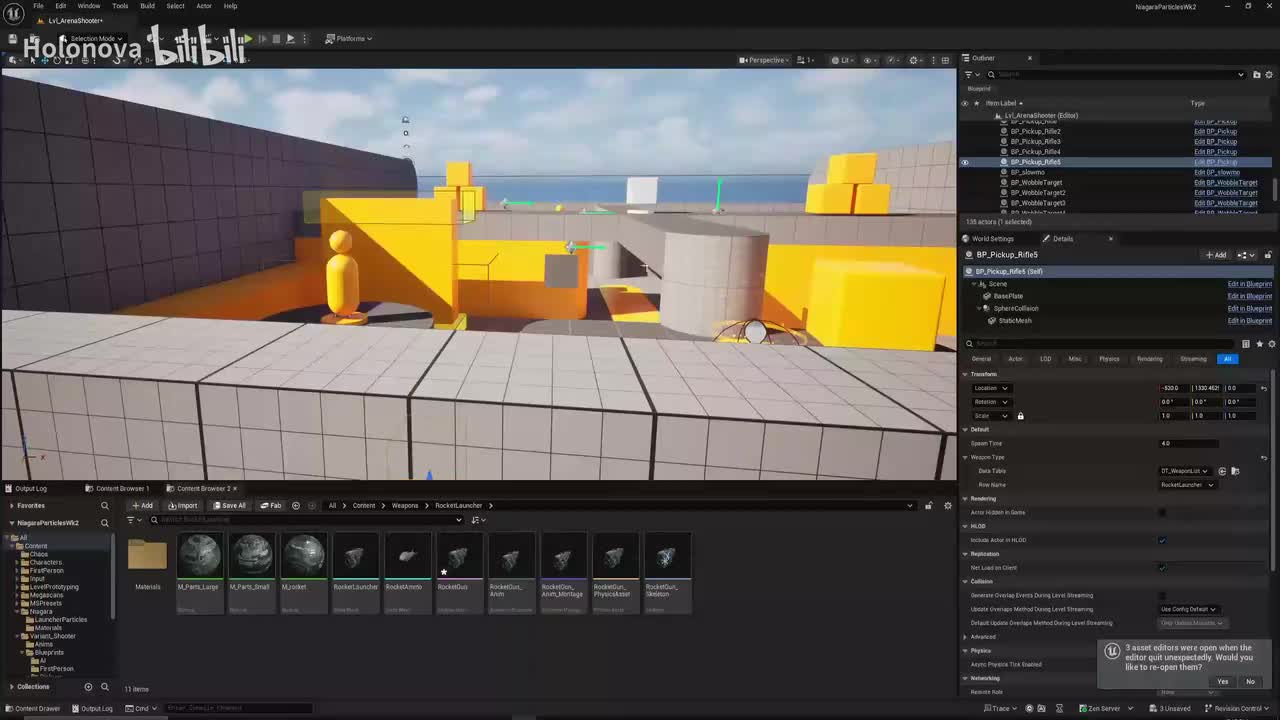This screenshot has height=720, width=1280.
Task: Open the Window menu
Action: pyautogui.click(x=89, y=6)
